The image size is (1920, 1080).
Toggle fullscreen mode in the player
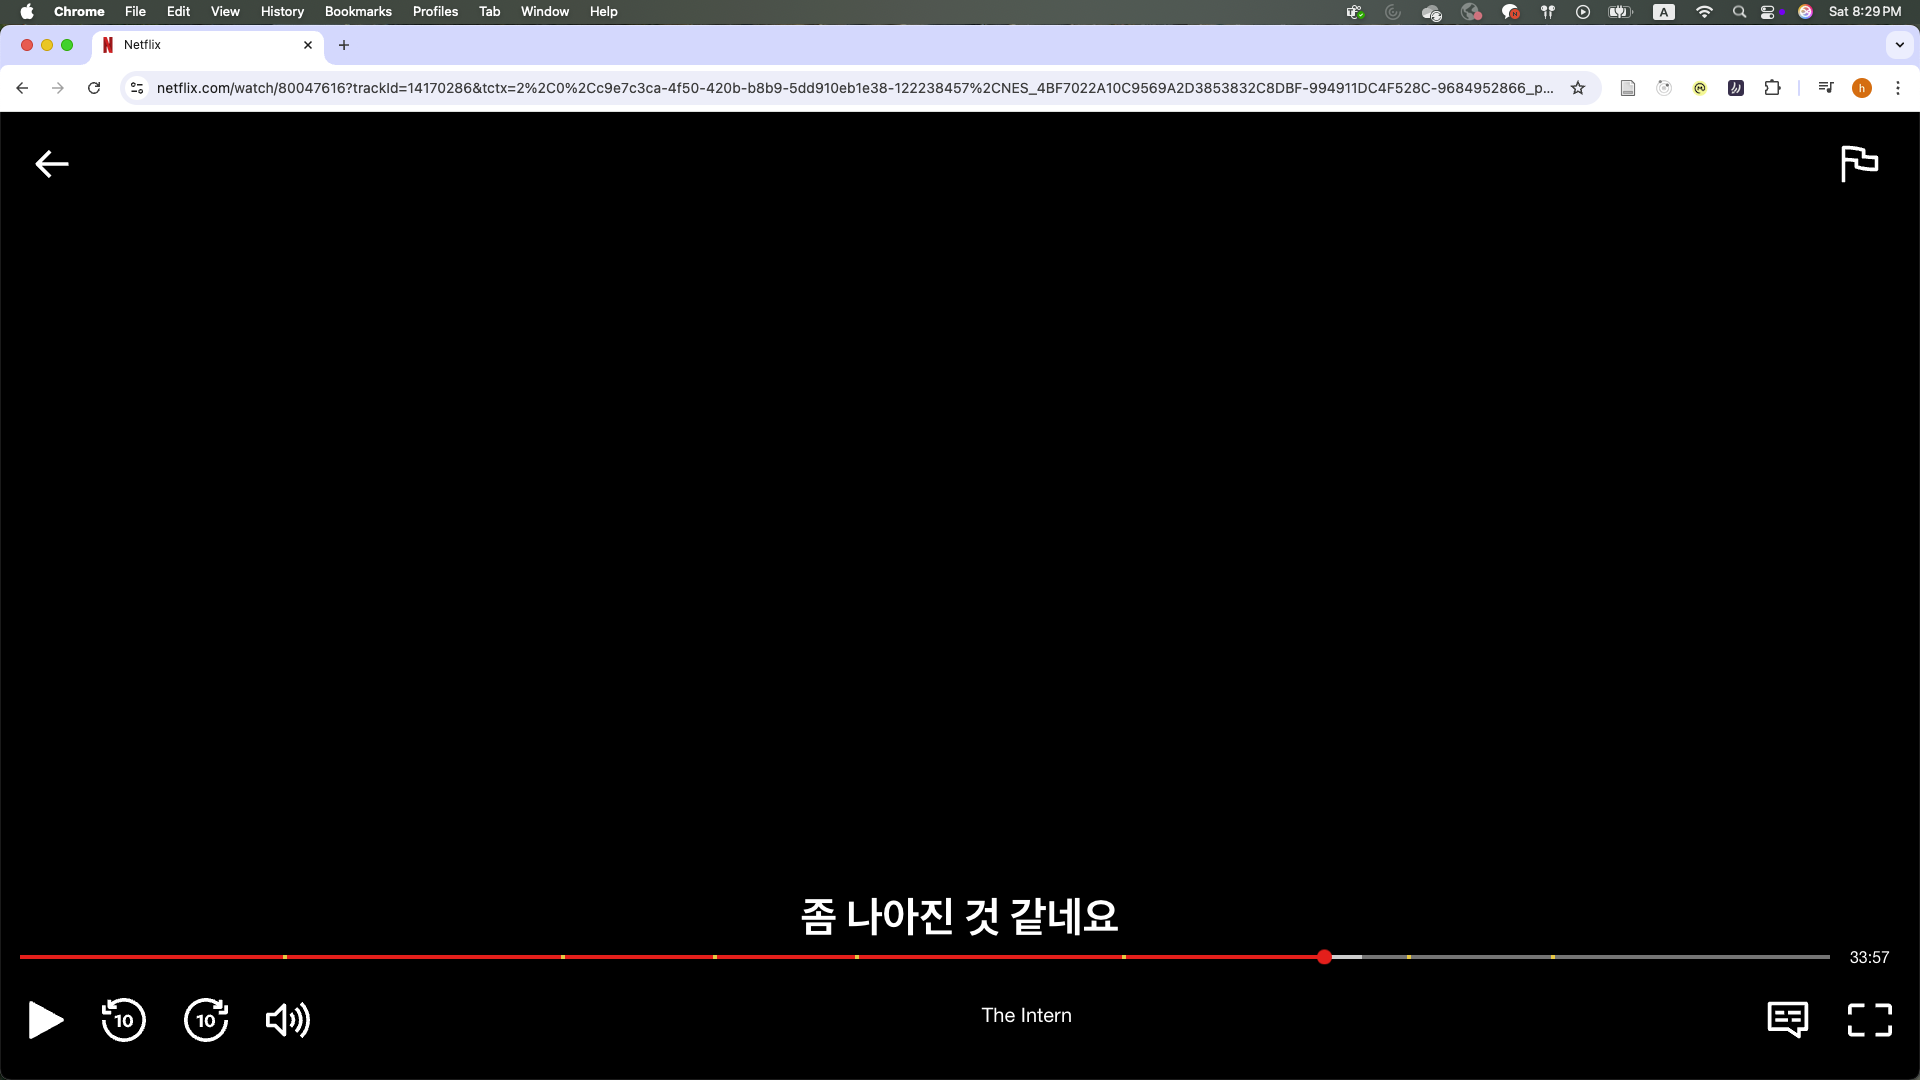1869,1020
